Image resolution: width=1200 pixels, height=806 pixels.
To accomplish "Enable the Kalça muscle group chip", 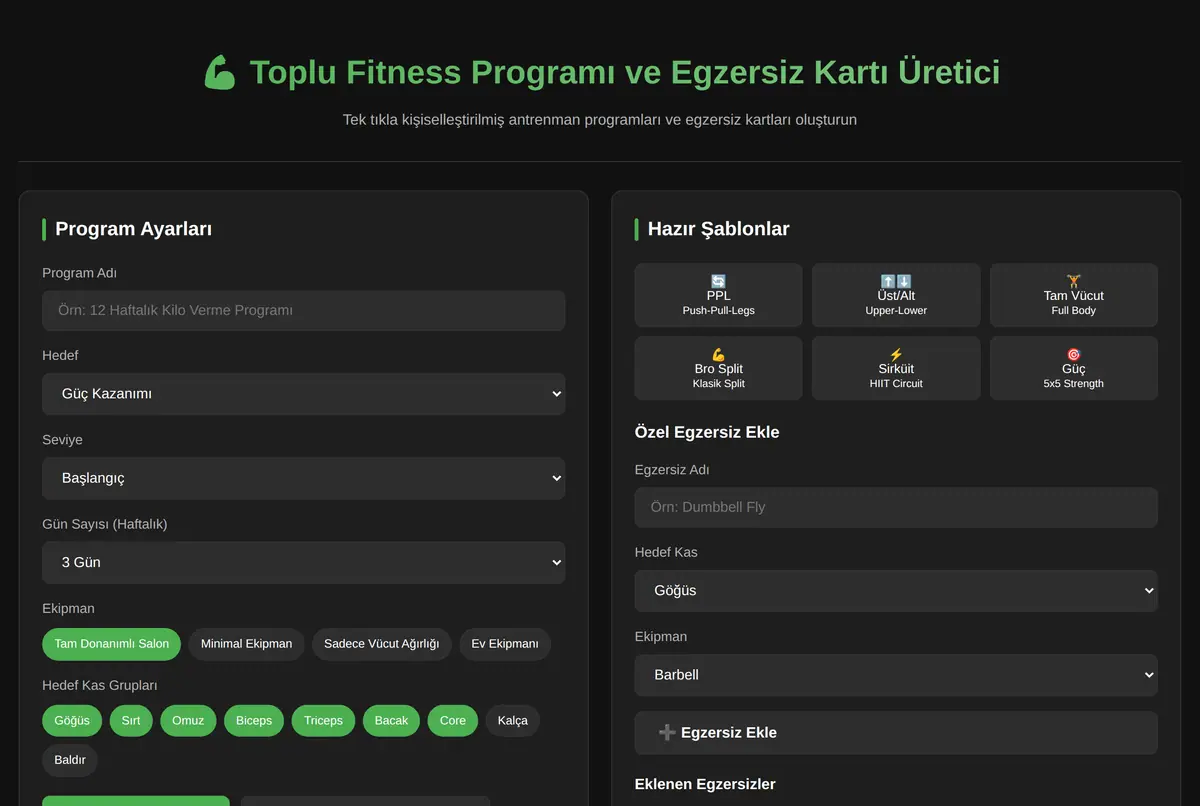I will pyautogui.click(x=513, y=720).
